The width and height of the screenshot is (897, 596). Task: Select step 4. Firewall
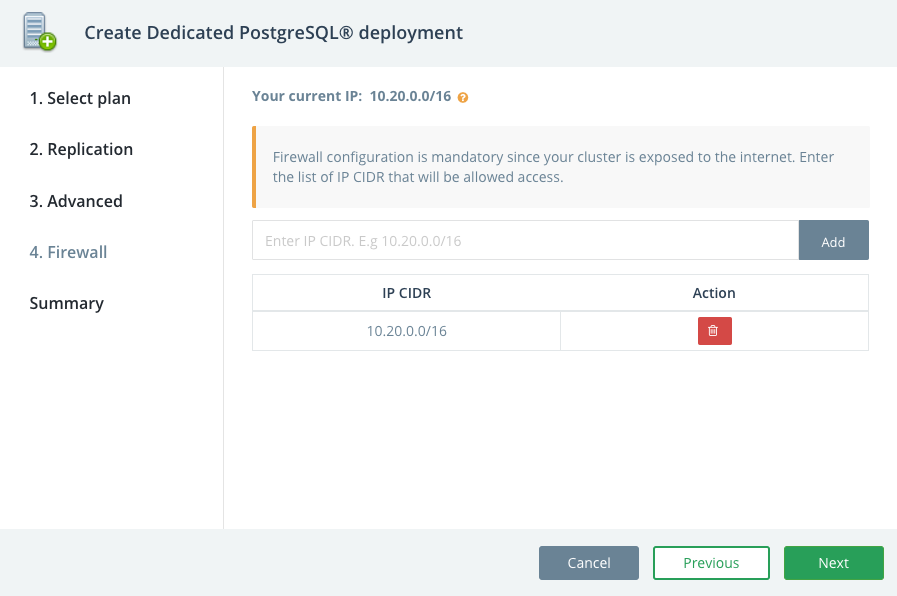tap(68, 252)
